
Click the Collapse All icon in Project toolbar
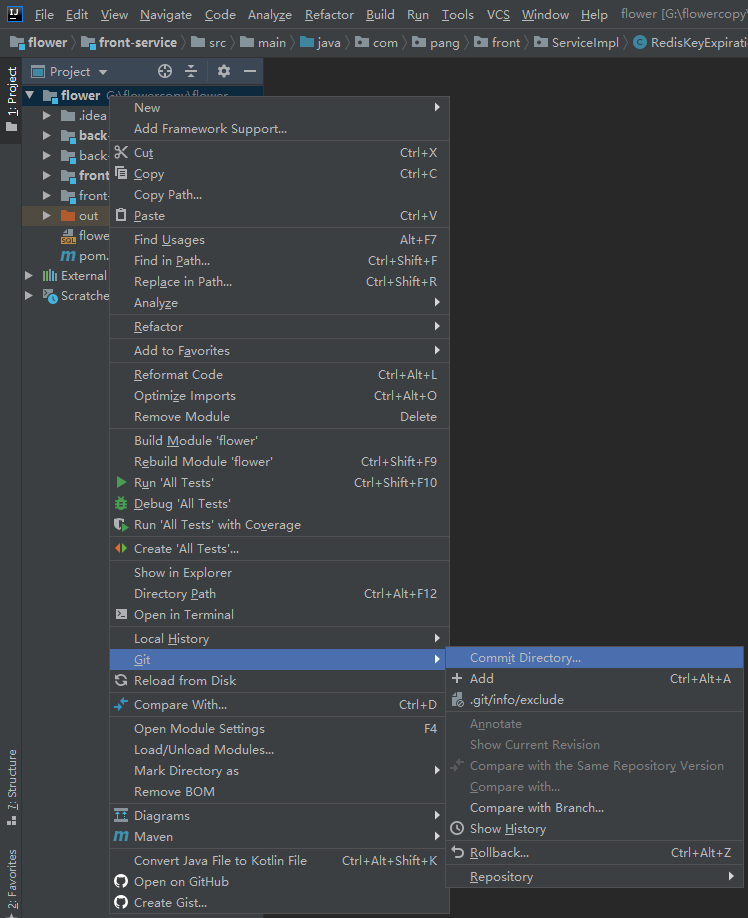click(x=191, y=71)
